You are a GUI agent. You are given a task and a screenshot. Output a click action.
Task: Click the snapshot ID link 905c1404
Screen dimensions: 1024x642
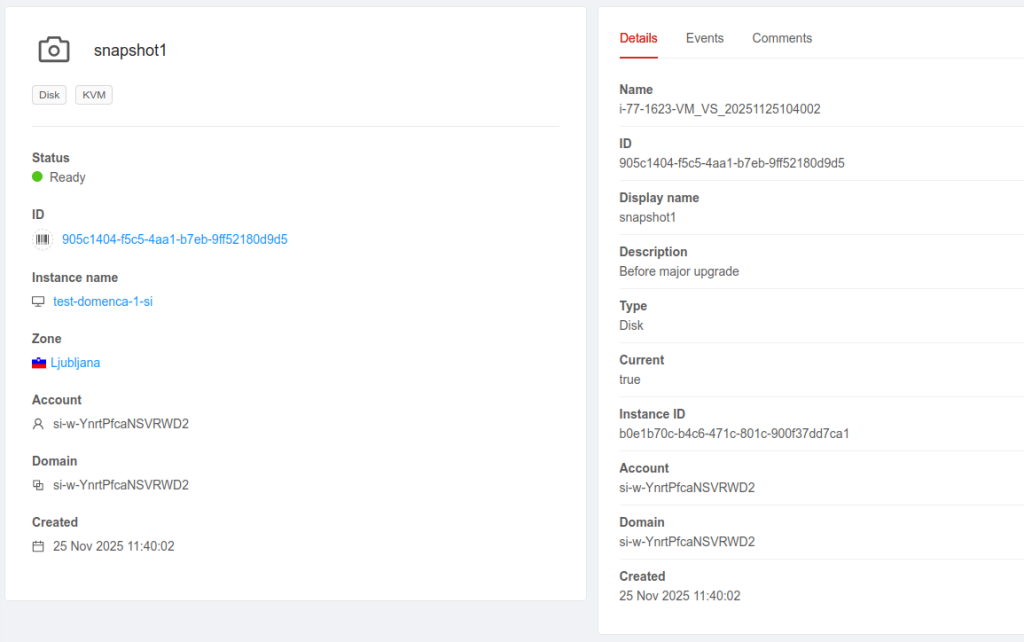tap(174, 240)
